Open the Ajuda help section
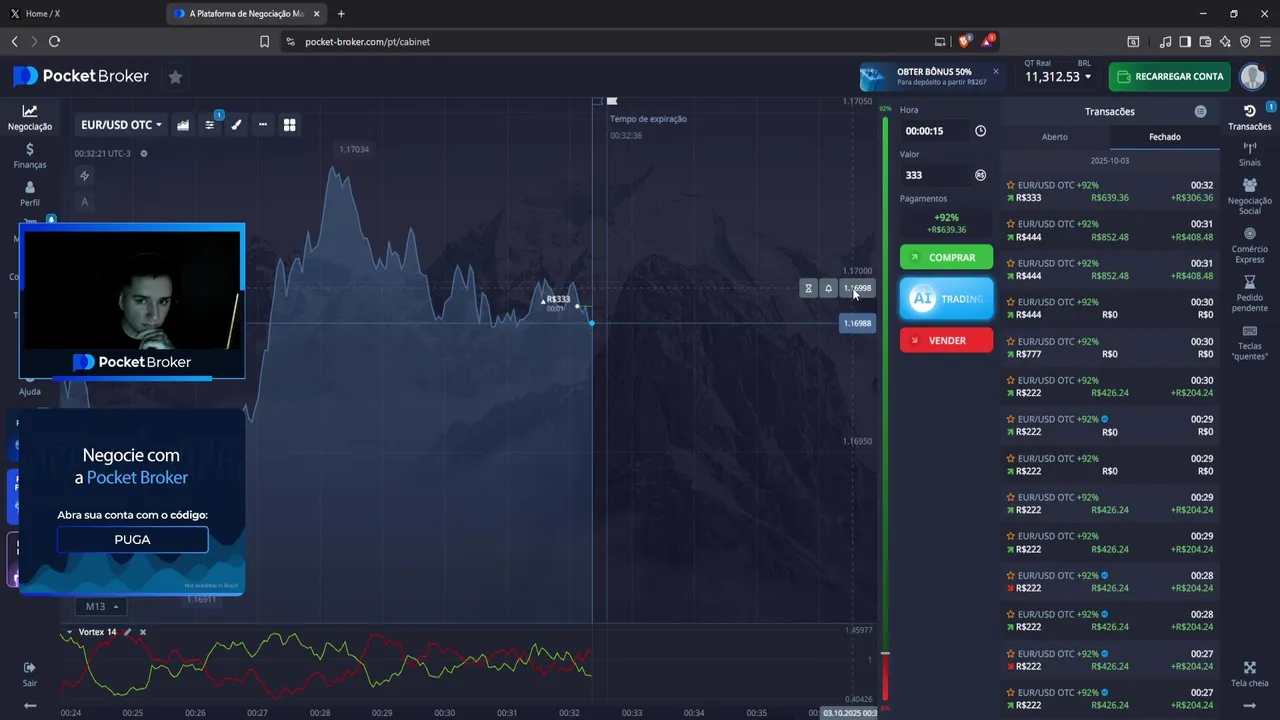The image size is (1280, 720). pos(30,385)
